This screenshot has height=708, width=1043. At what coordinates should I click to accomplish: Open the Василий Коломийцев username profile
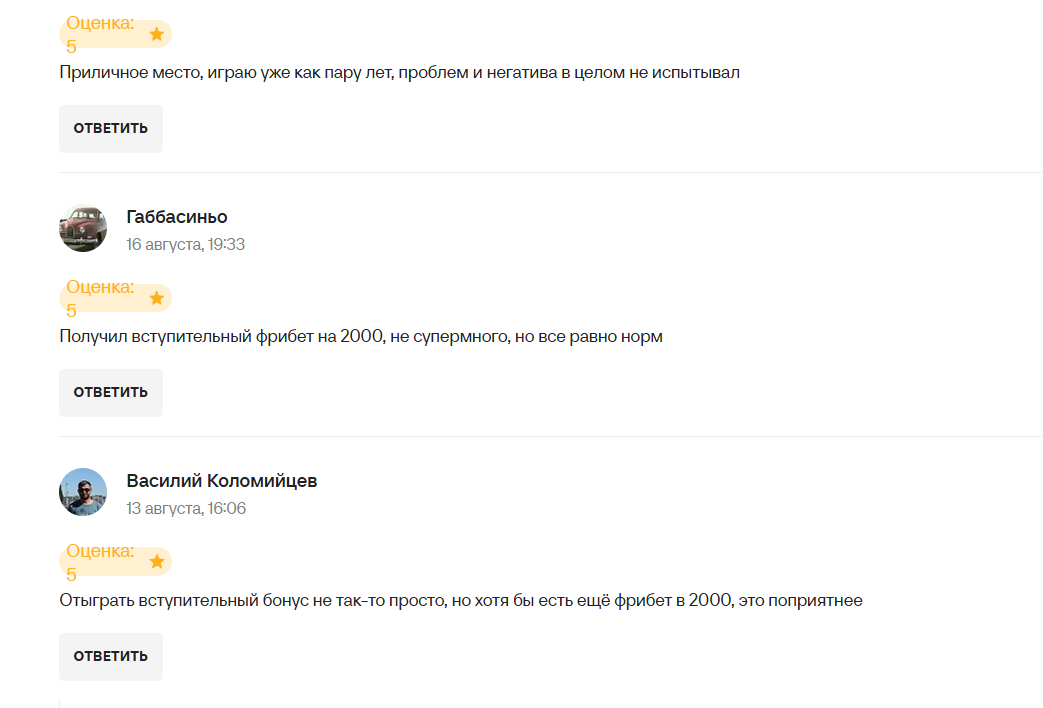(x=222, y=480)
